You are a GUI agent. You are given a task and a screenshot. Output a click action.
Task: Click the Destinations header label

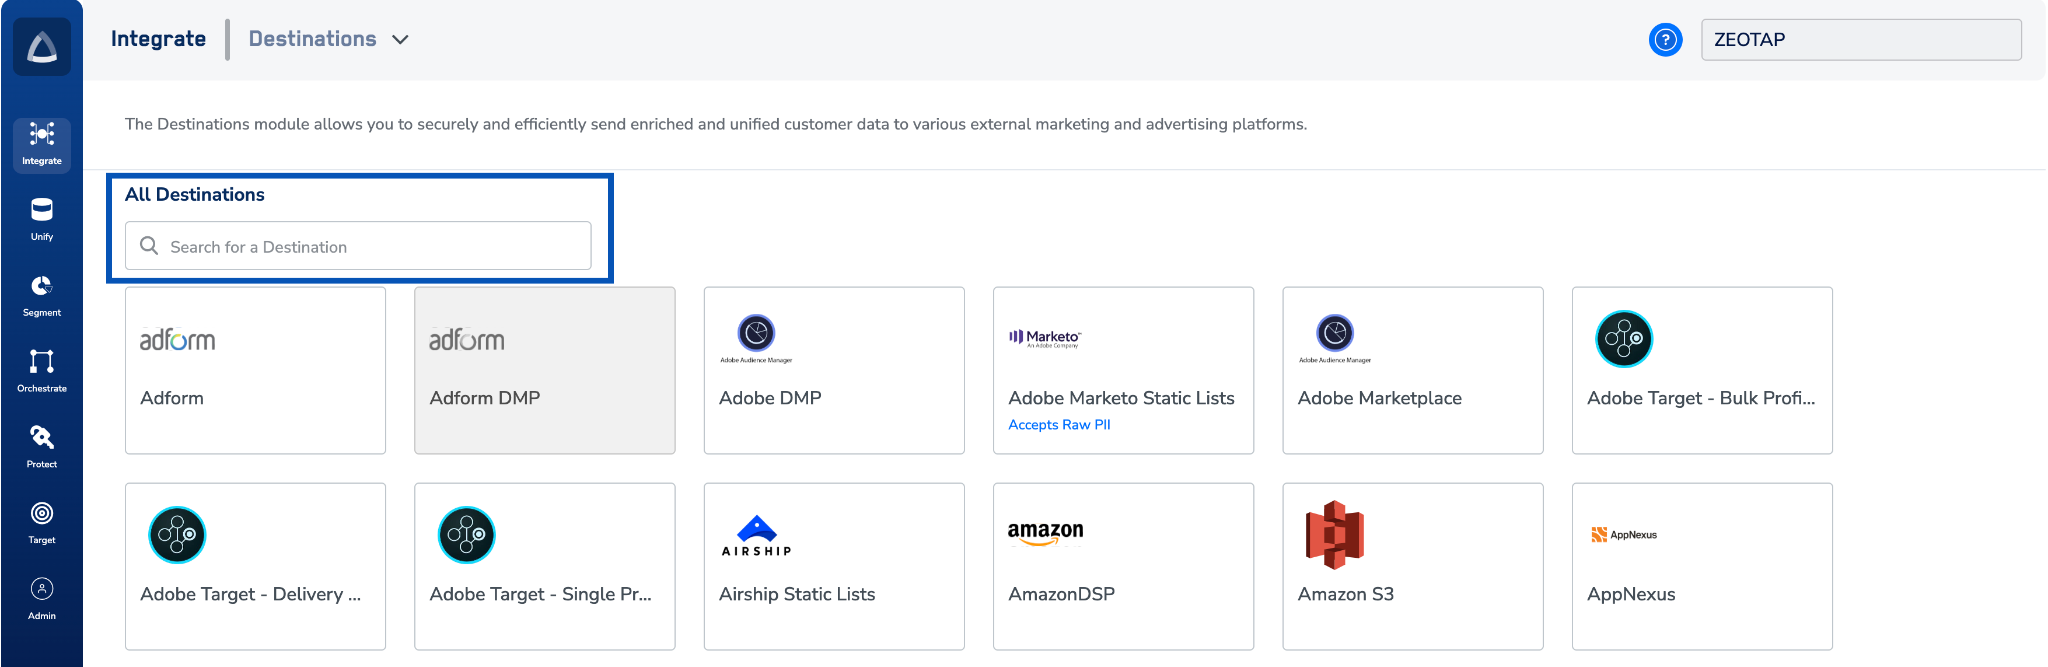coord(312,39)
